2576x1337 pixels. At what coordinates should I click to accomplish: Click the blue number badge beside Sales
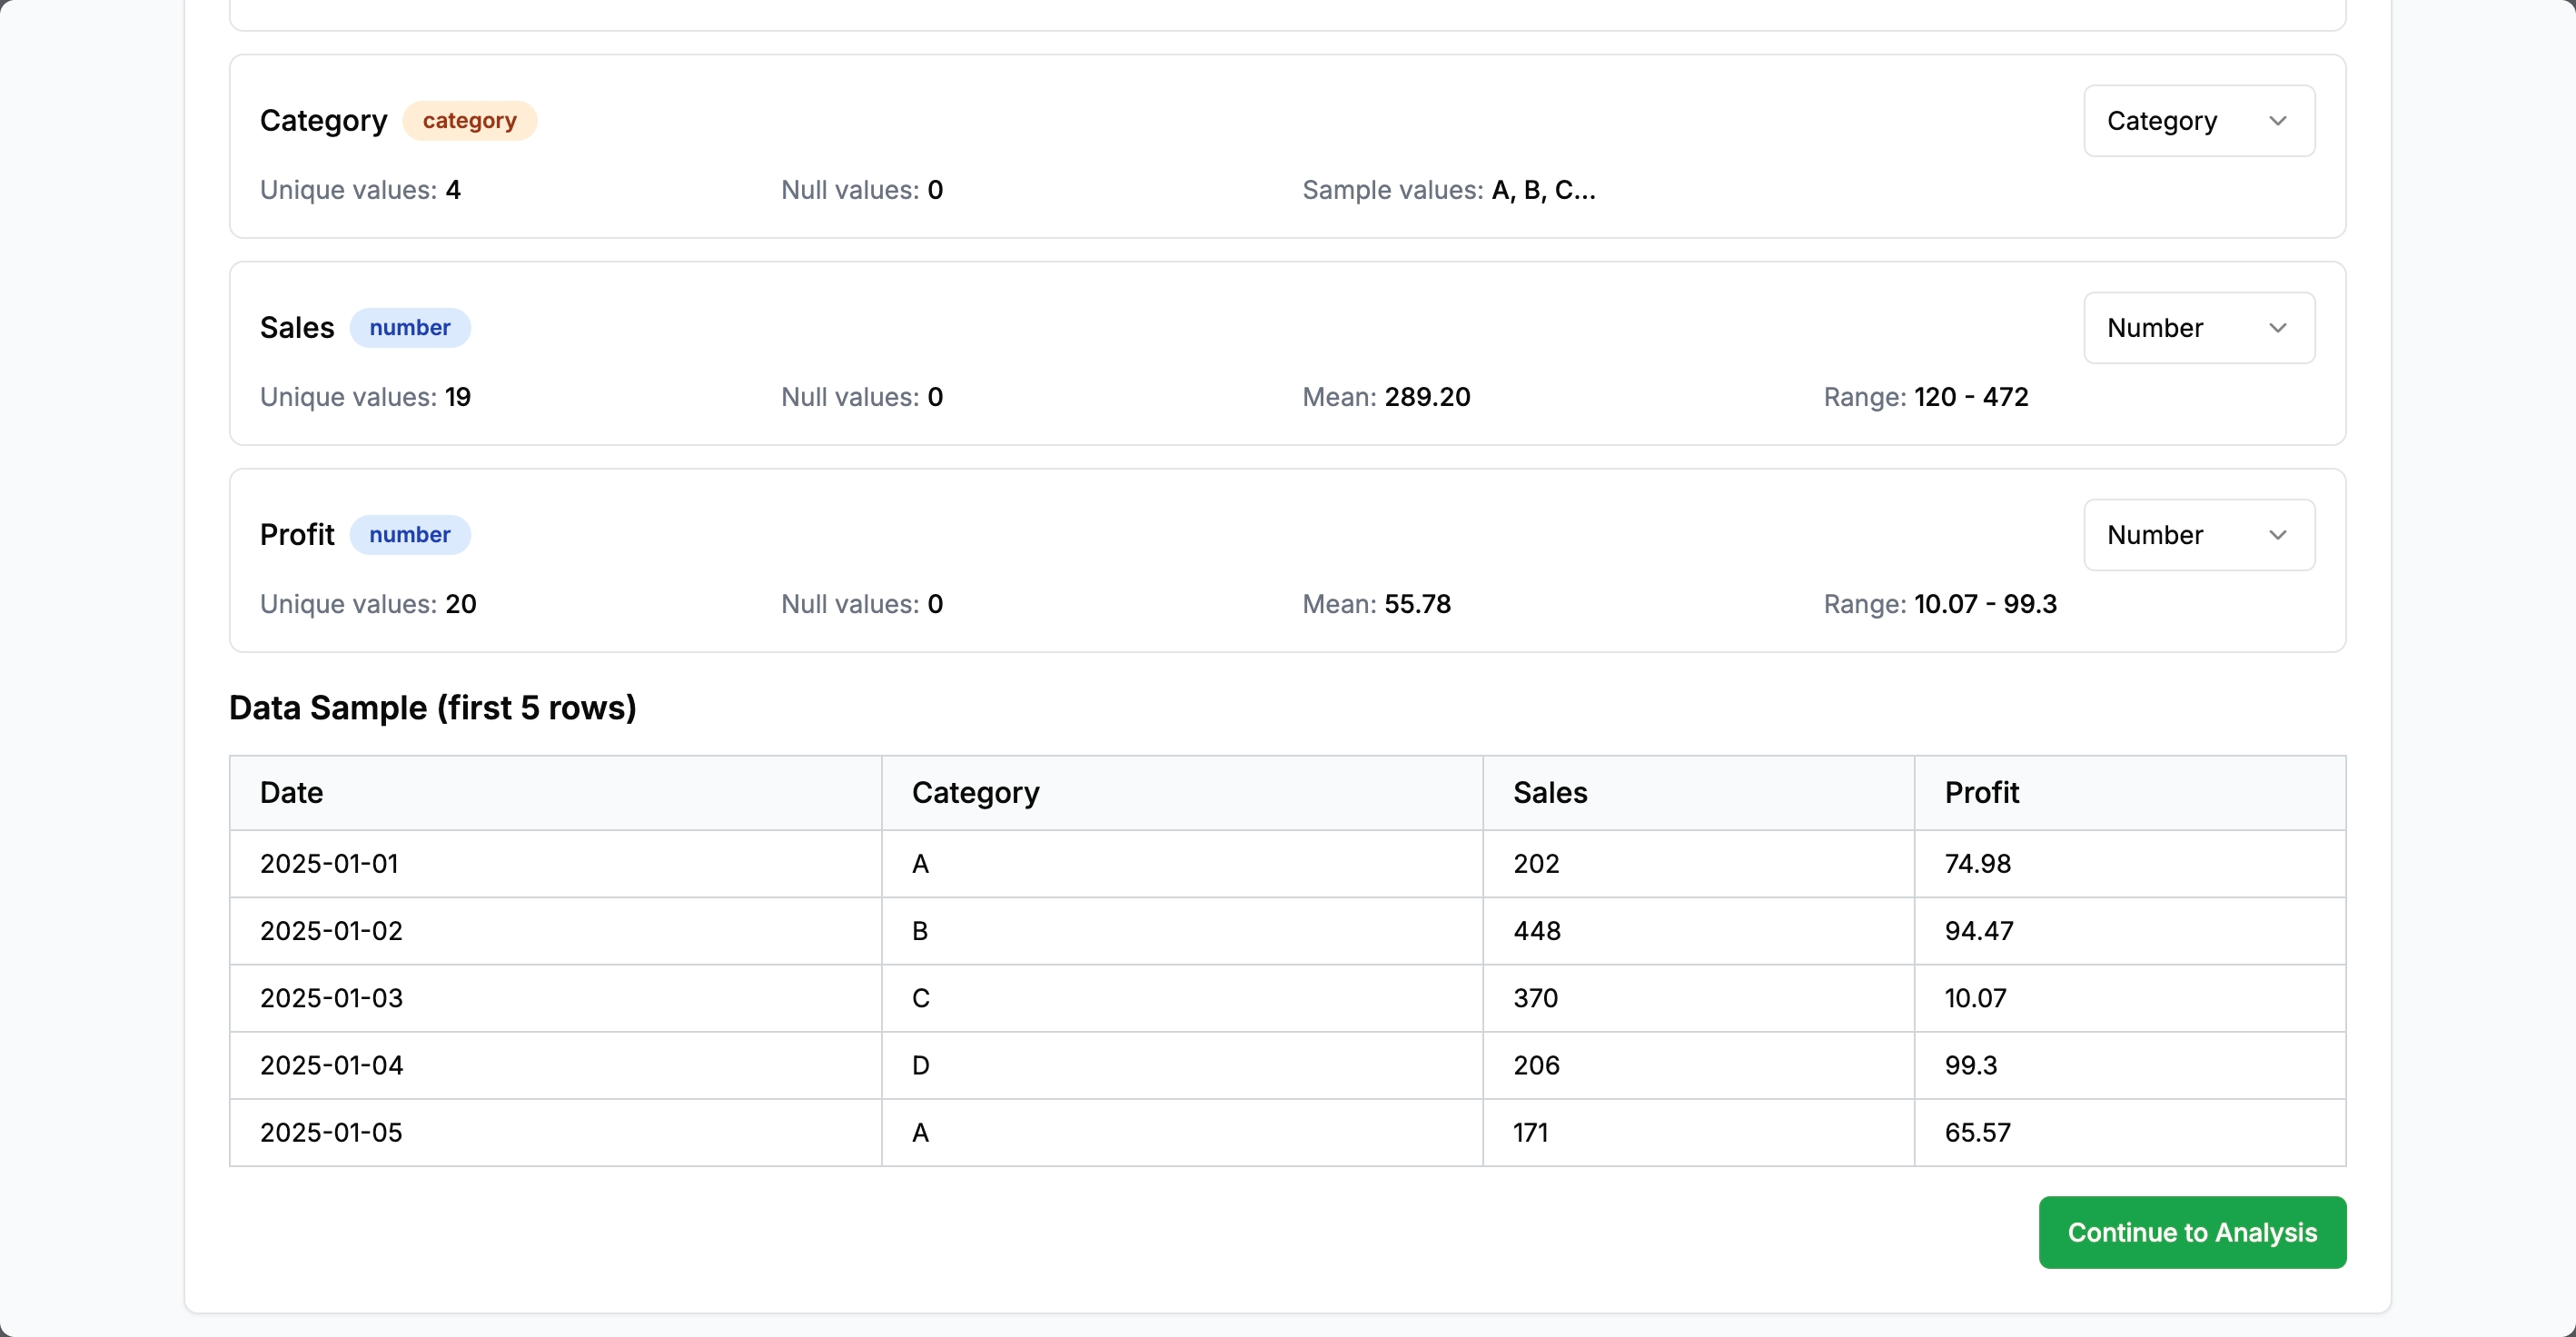point(409,328)
